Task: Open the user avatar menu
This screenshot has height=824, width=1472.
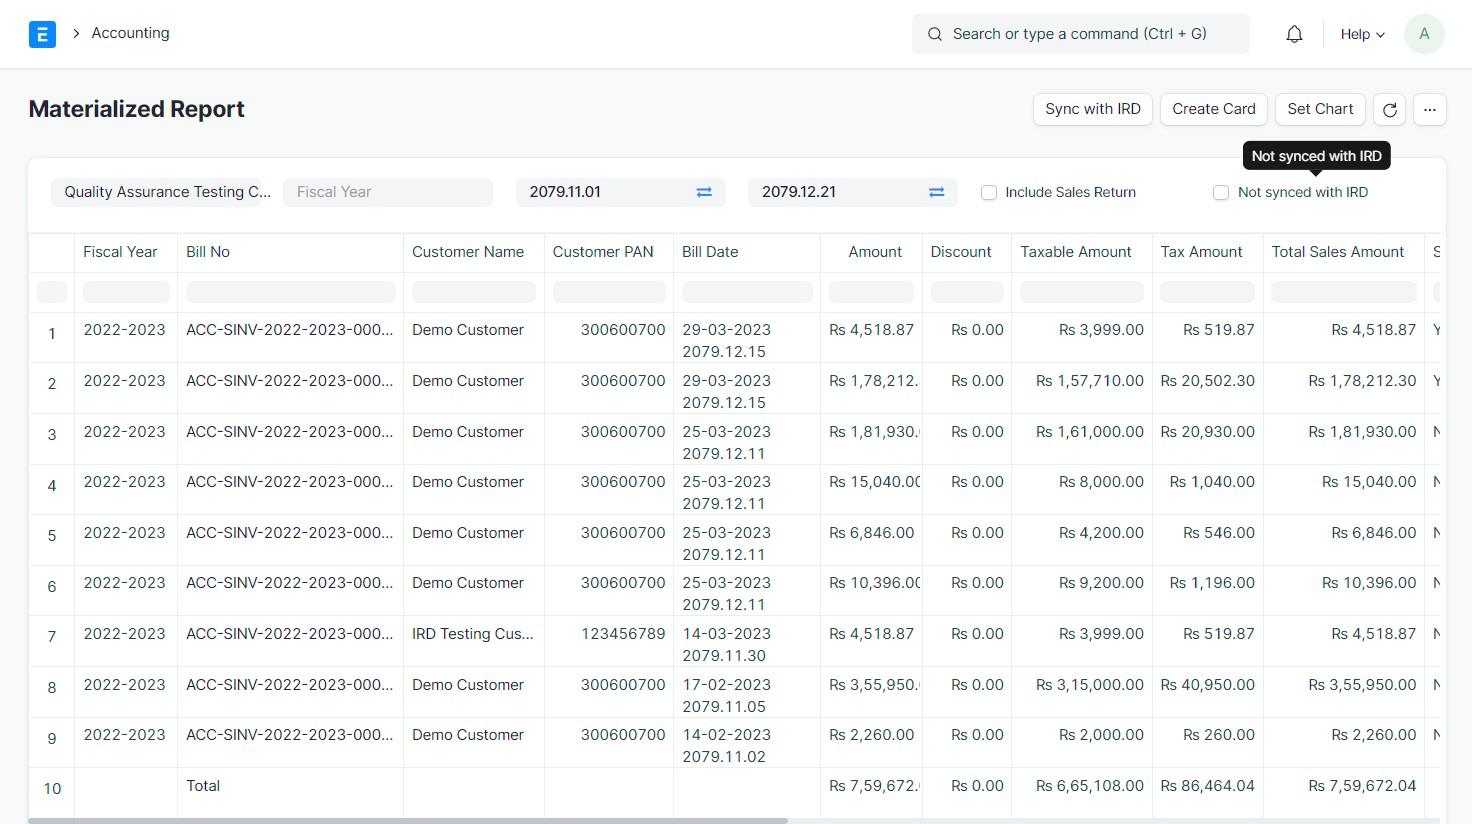Action: pos(1423,33)
